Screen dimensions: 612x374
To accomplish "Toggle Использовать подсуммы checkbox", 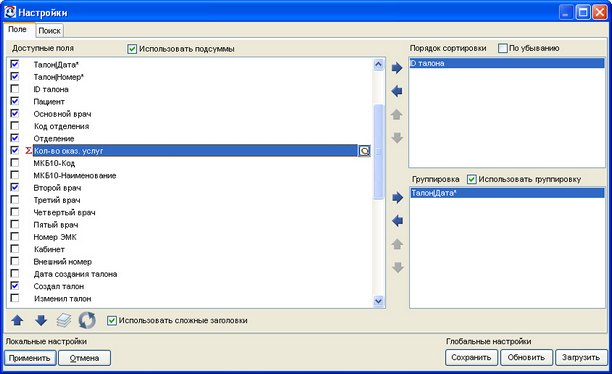I will coord(132,49).
